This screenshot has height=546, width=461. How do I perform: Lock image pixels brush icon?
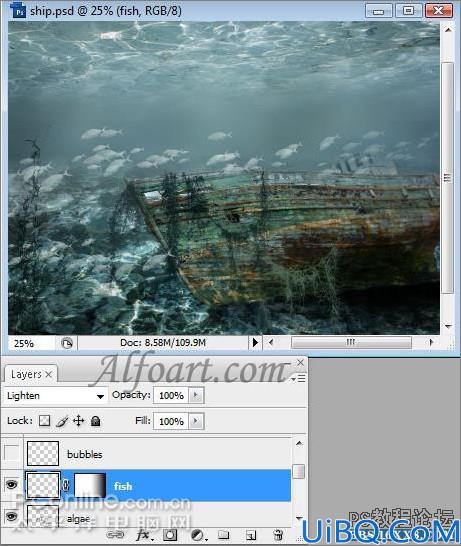tap(62, 421)
